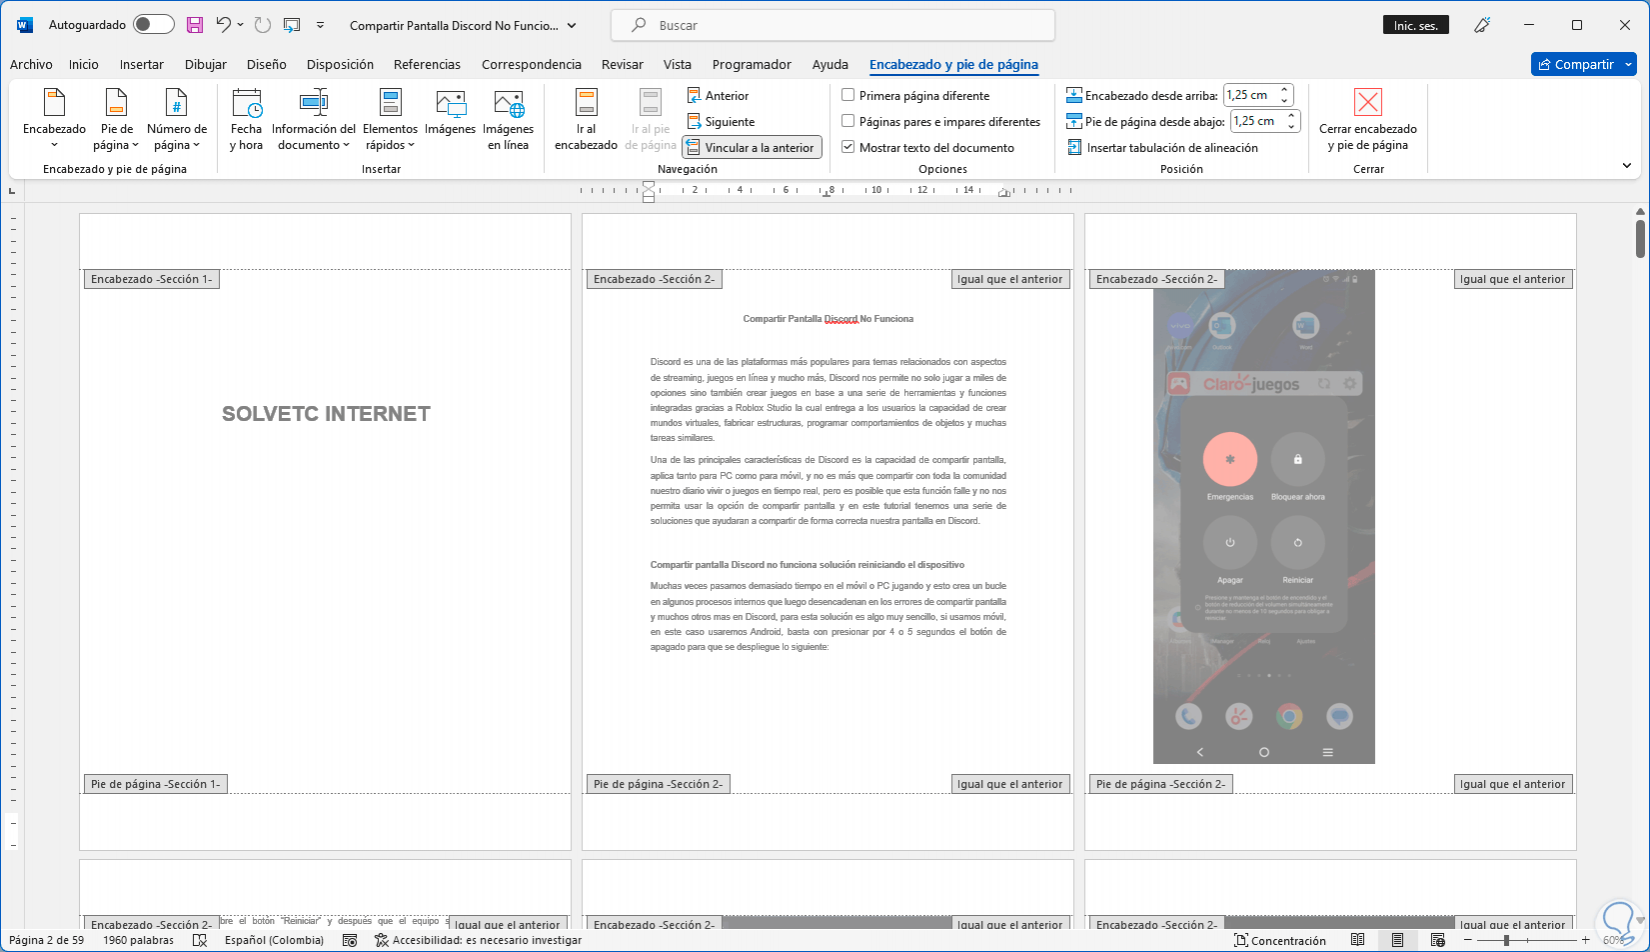
Task: Click the Redo icon
Action: (x=262, y=25)
